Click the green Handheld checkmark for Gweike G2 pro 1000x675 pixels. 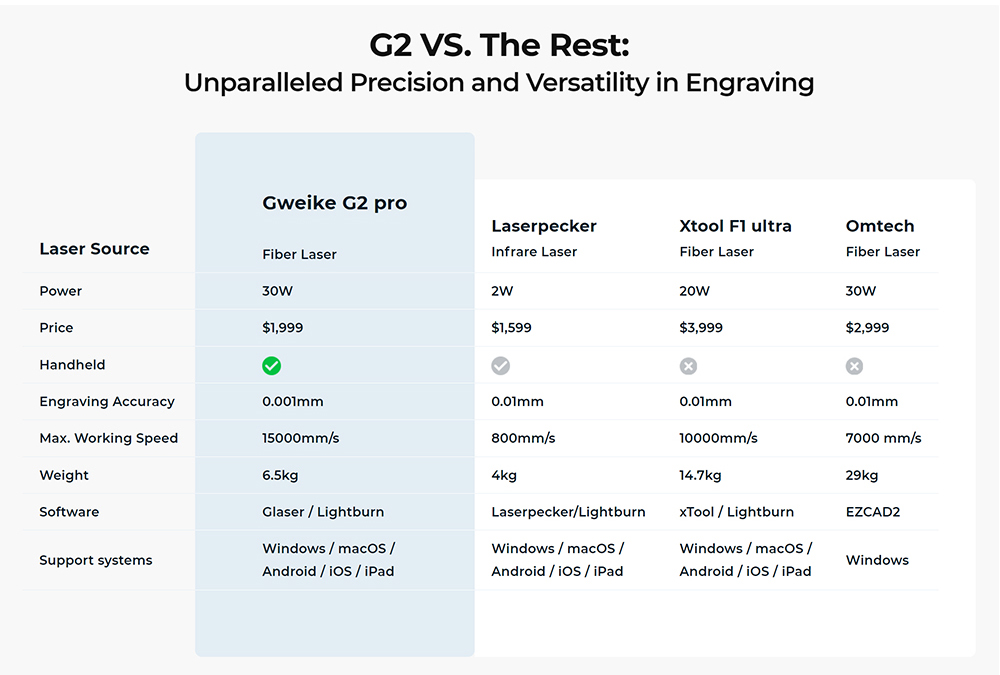pyautogui.click(x=271, y=366)
